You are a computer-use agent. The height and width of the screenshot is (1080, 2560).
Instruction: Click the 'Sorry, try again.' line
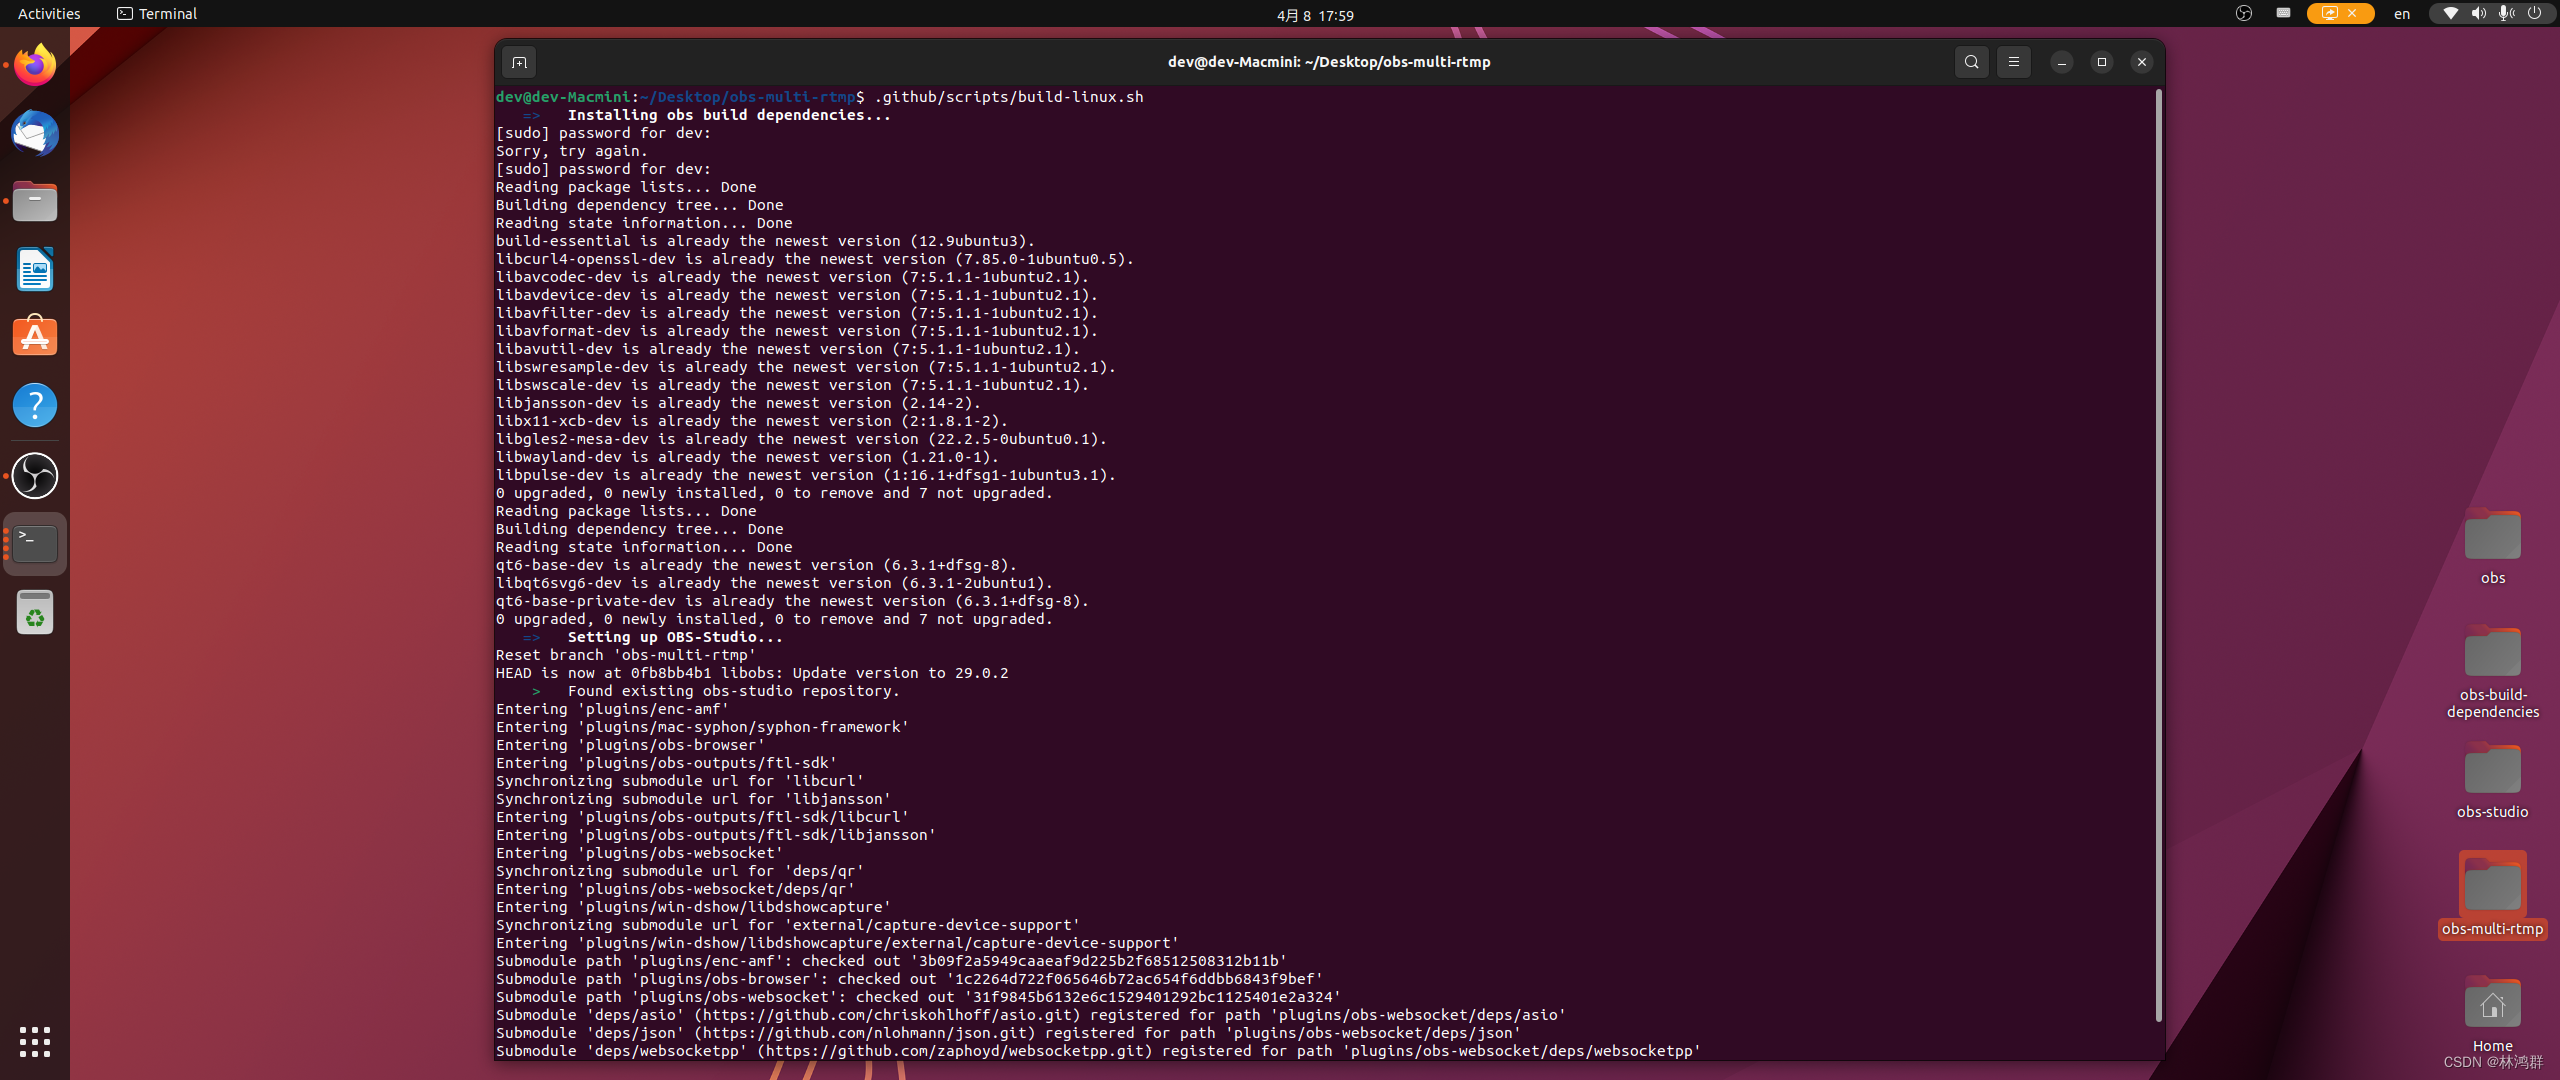click(x=572, y=151)
